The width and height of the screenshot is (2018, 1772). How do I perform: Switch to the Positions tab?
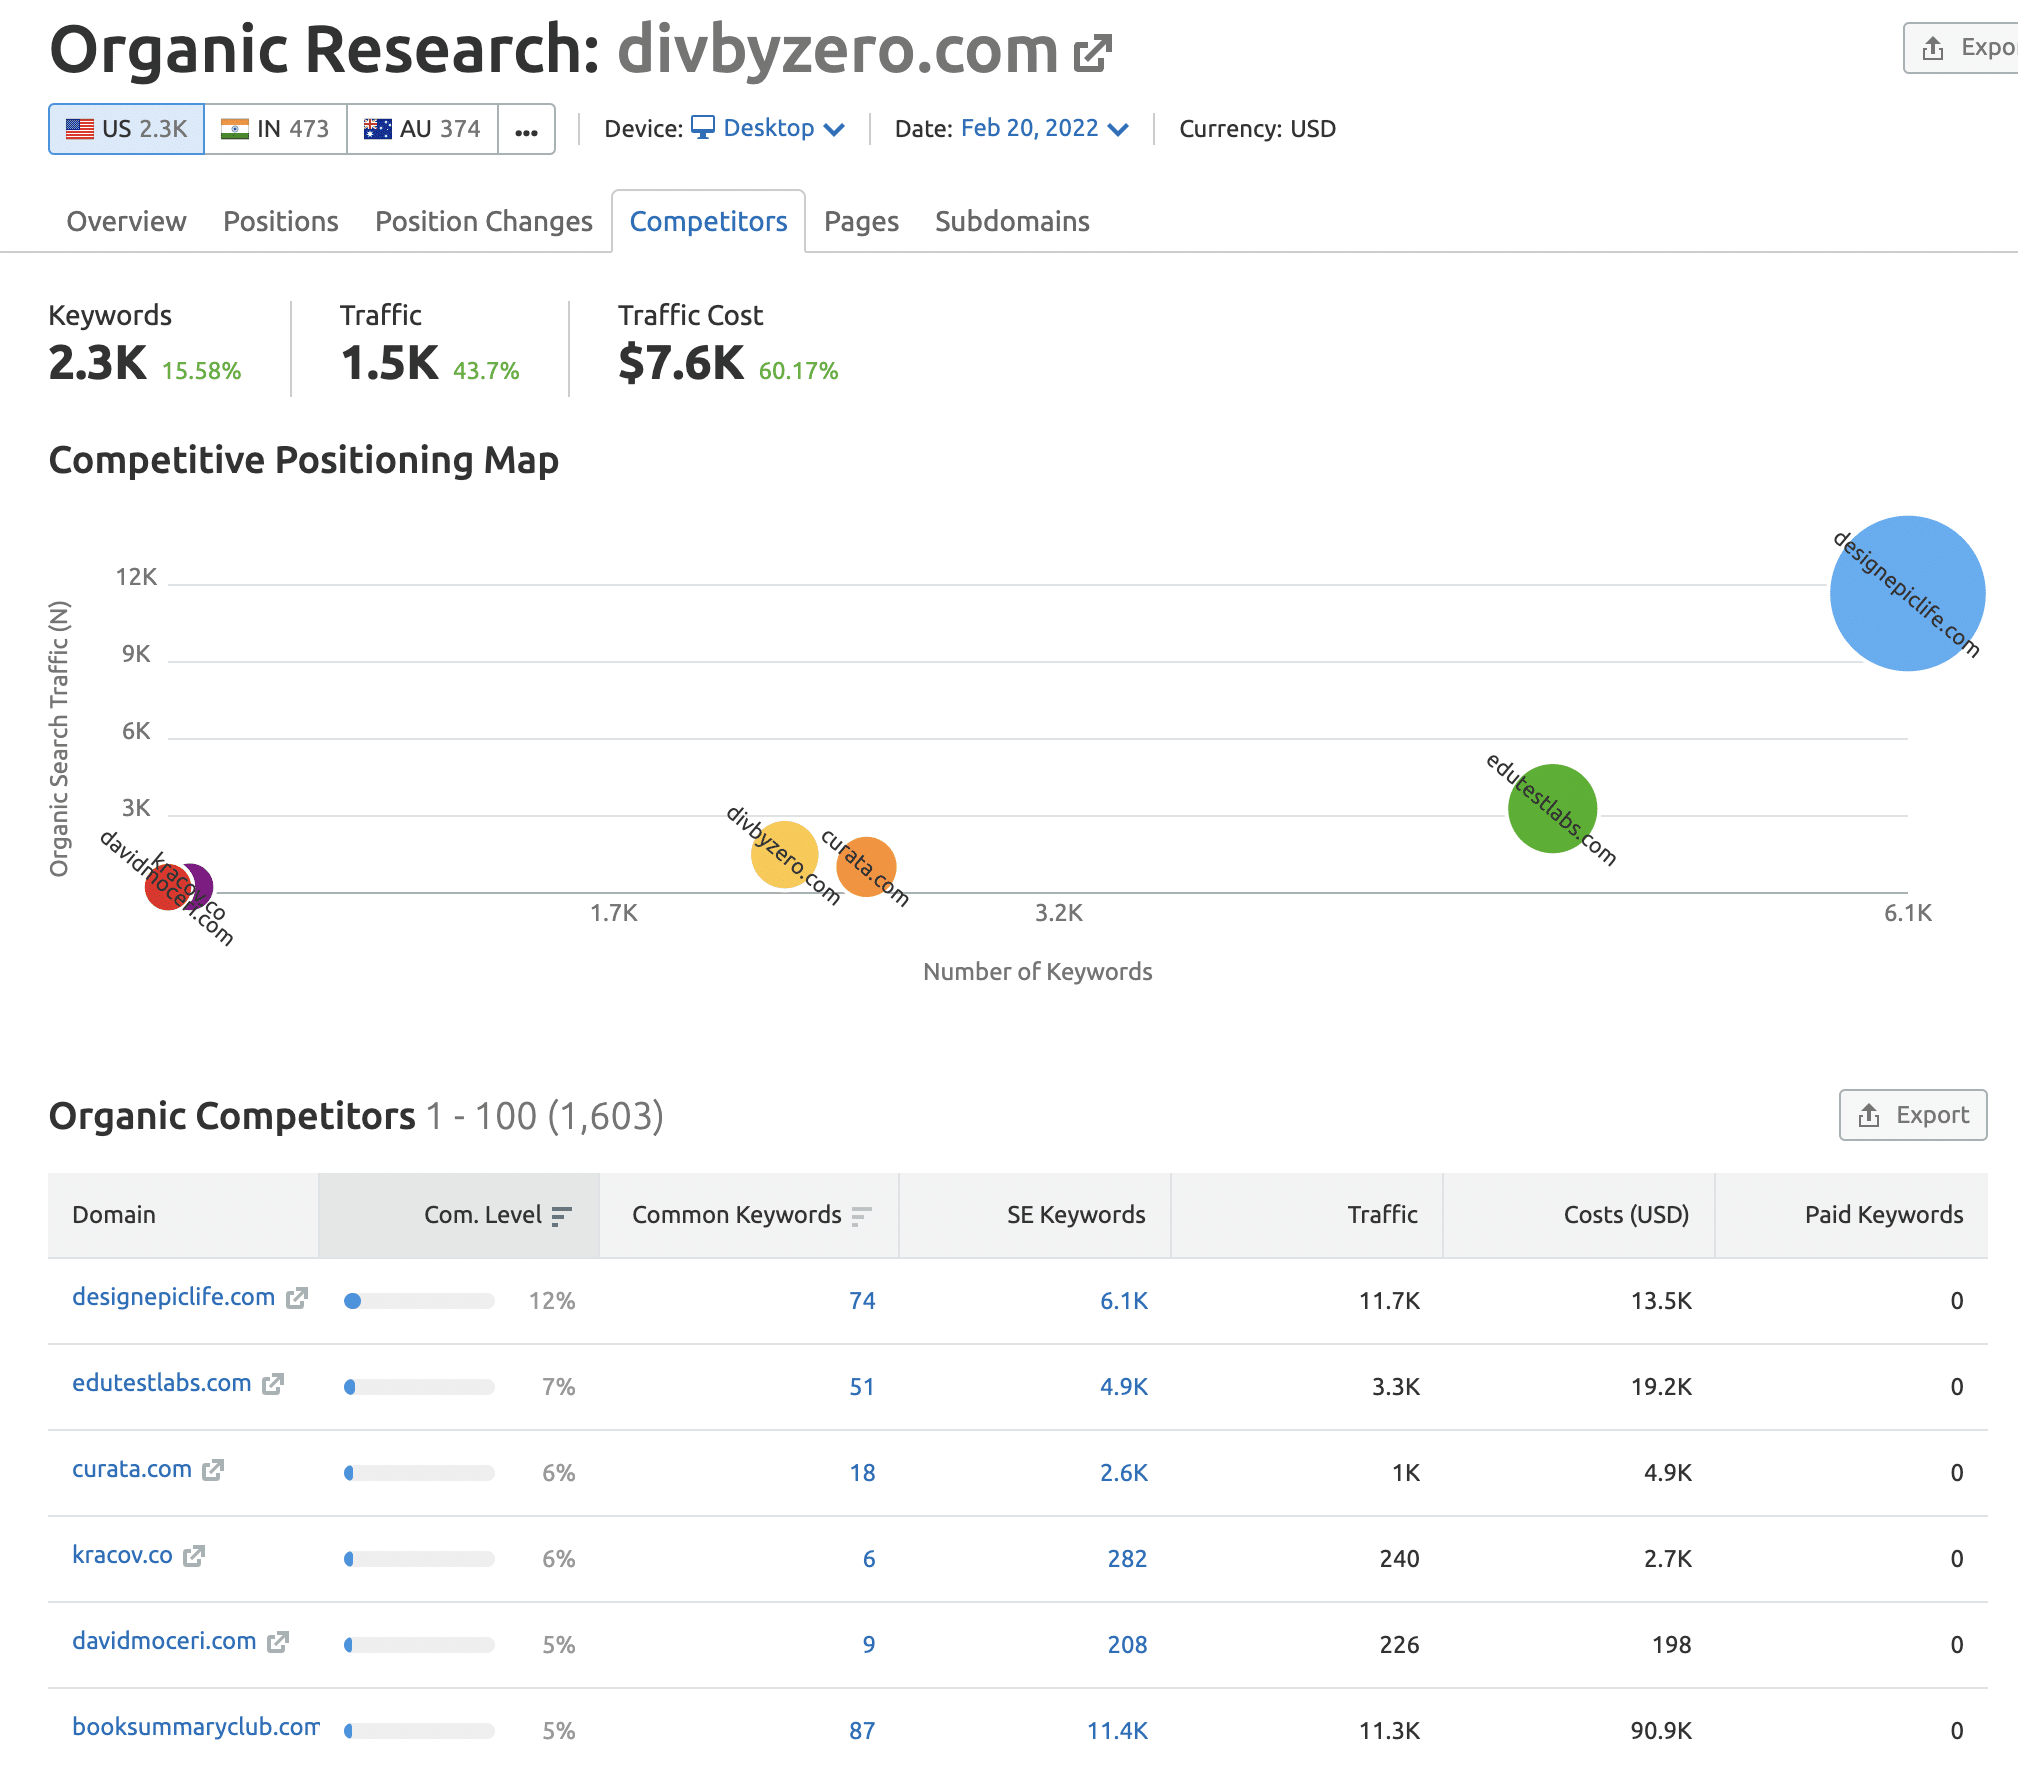coord(281,221)
